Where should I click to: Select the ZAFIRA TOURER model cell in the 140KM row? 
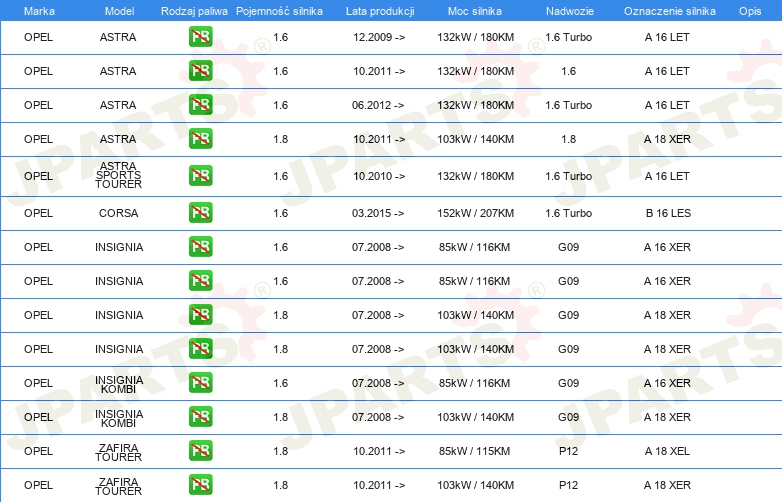(118, 486)
